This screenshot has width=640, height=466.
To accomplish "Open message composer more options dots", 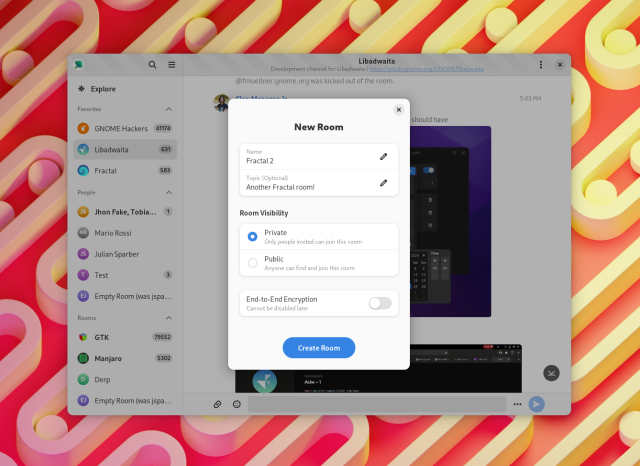I will tap(517, 404).
